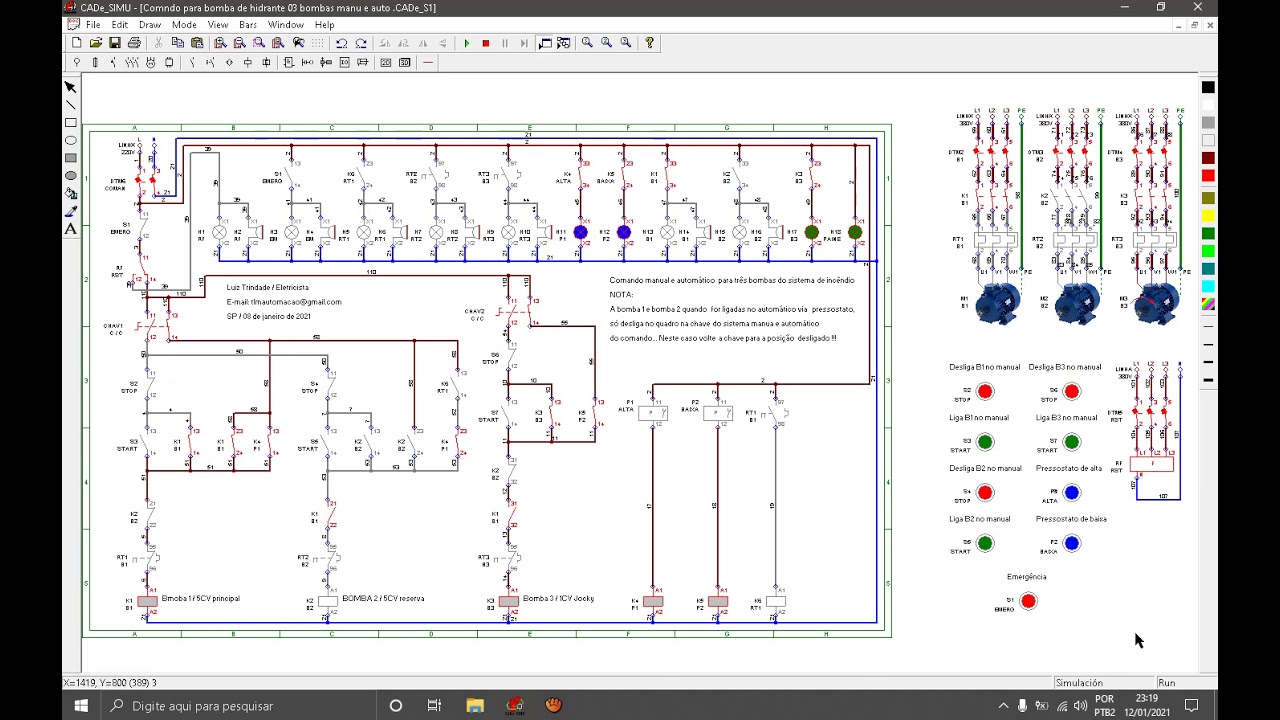
Task: Select the color picker eyedropper tool
Action: pos(70,211)
